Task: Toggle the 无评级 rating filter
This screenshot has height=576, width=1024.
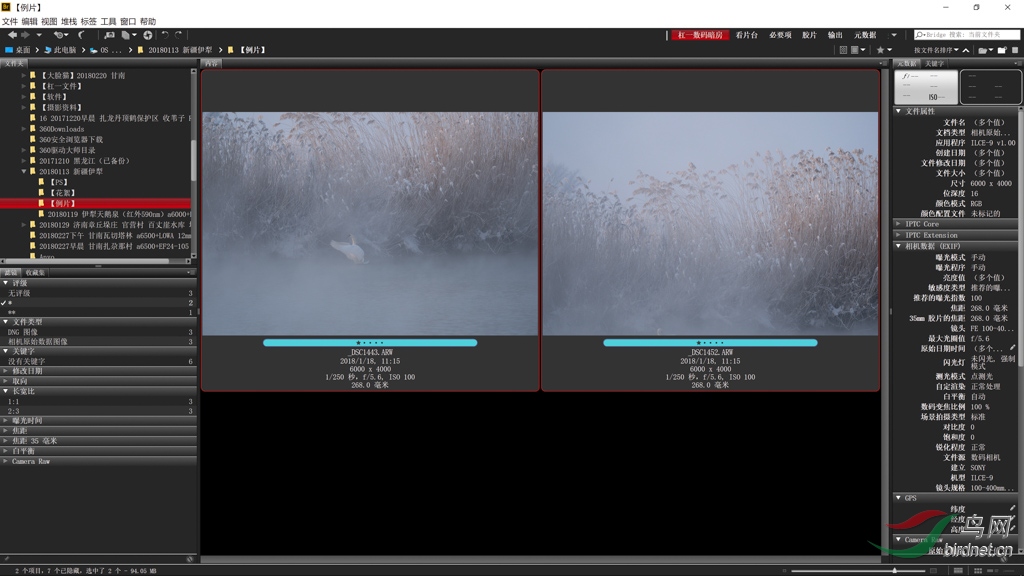Action: tap(20, 293)
